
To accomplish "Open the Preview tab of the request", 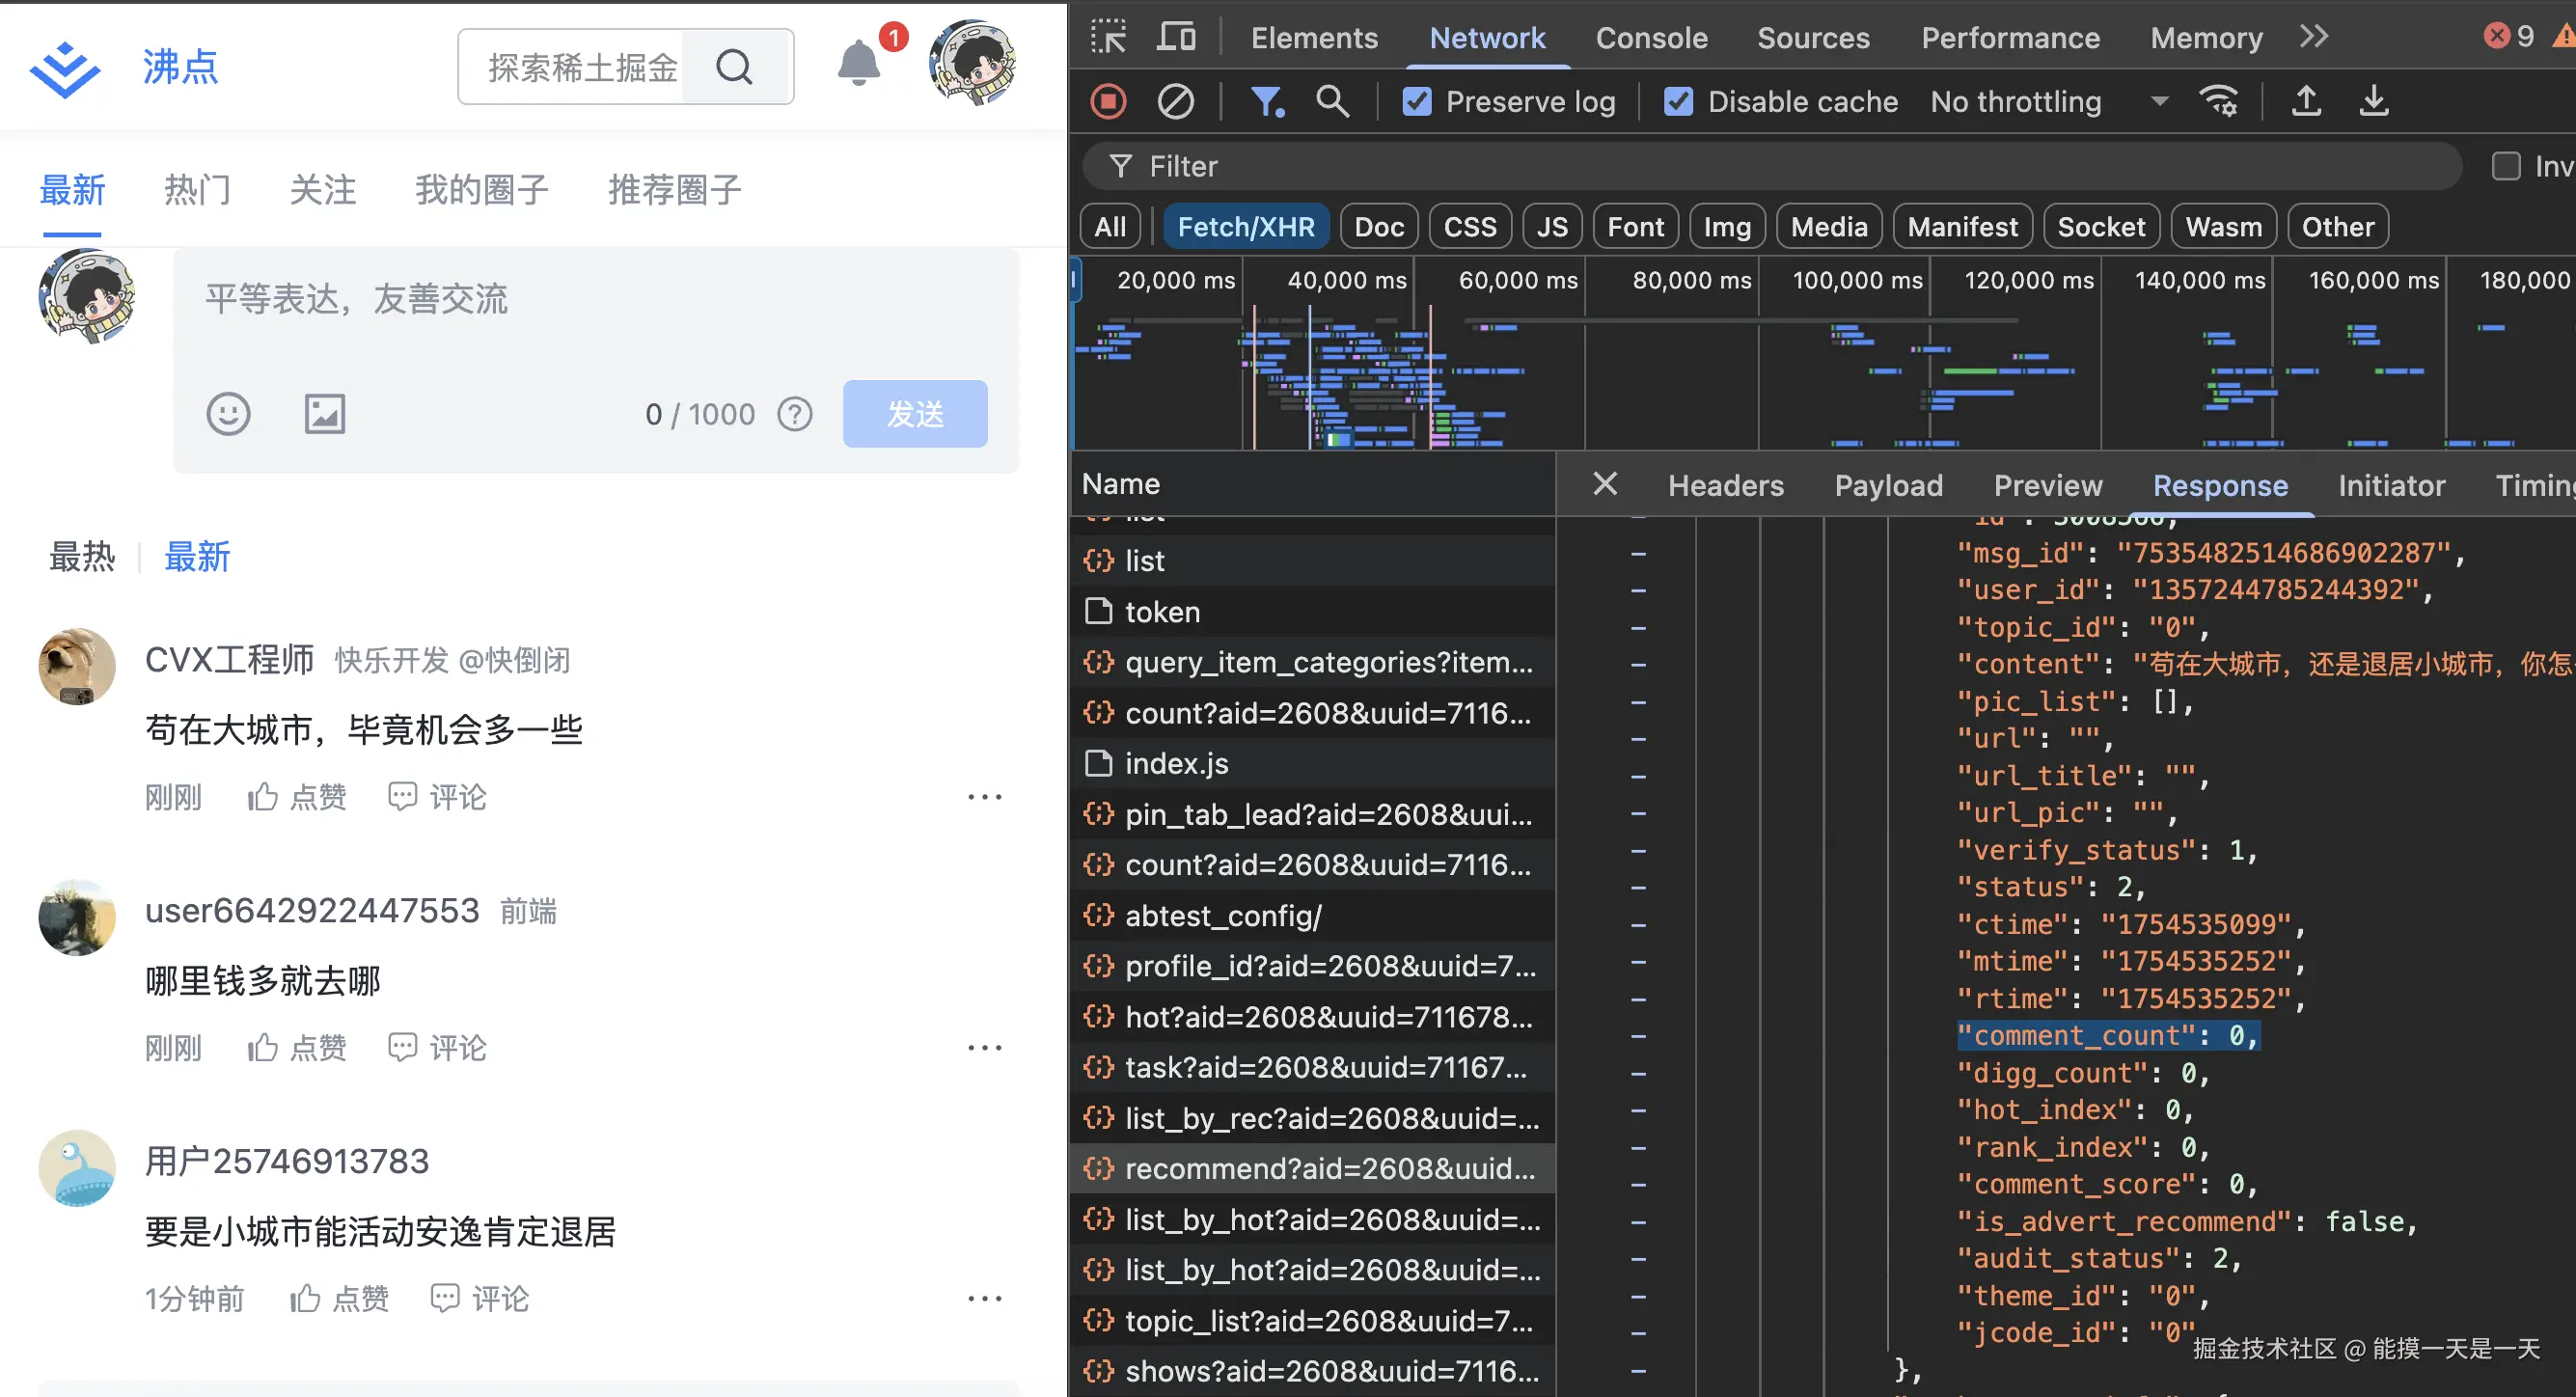I will [2047, 485].
